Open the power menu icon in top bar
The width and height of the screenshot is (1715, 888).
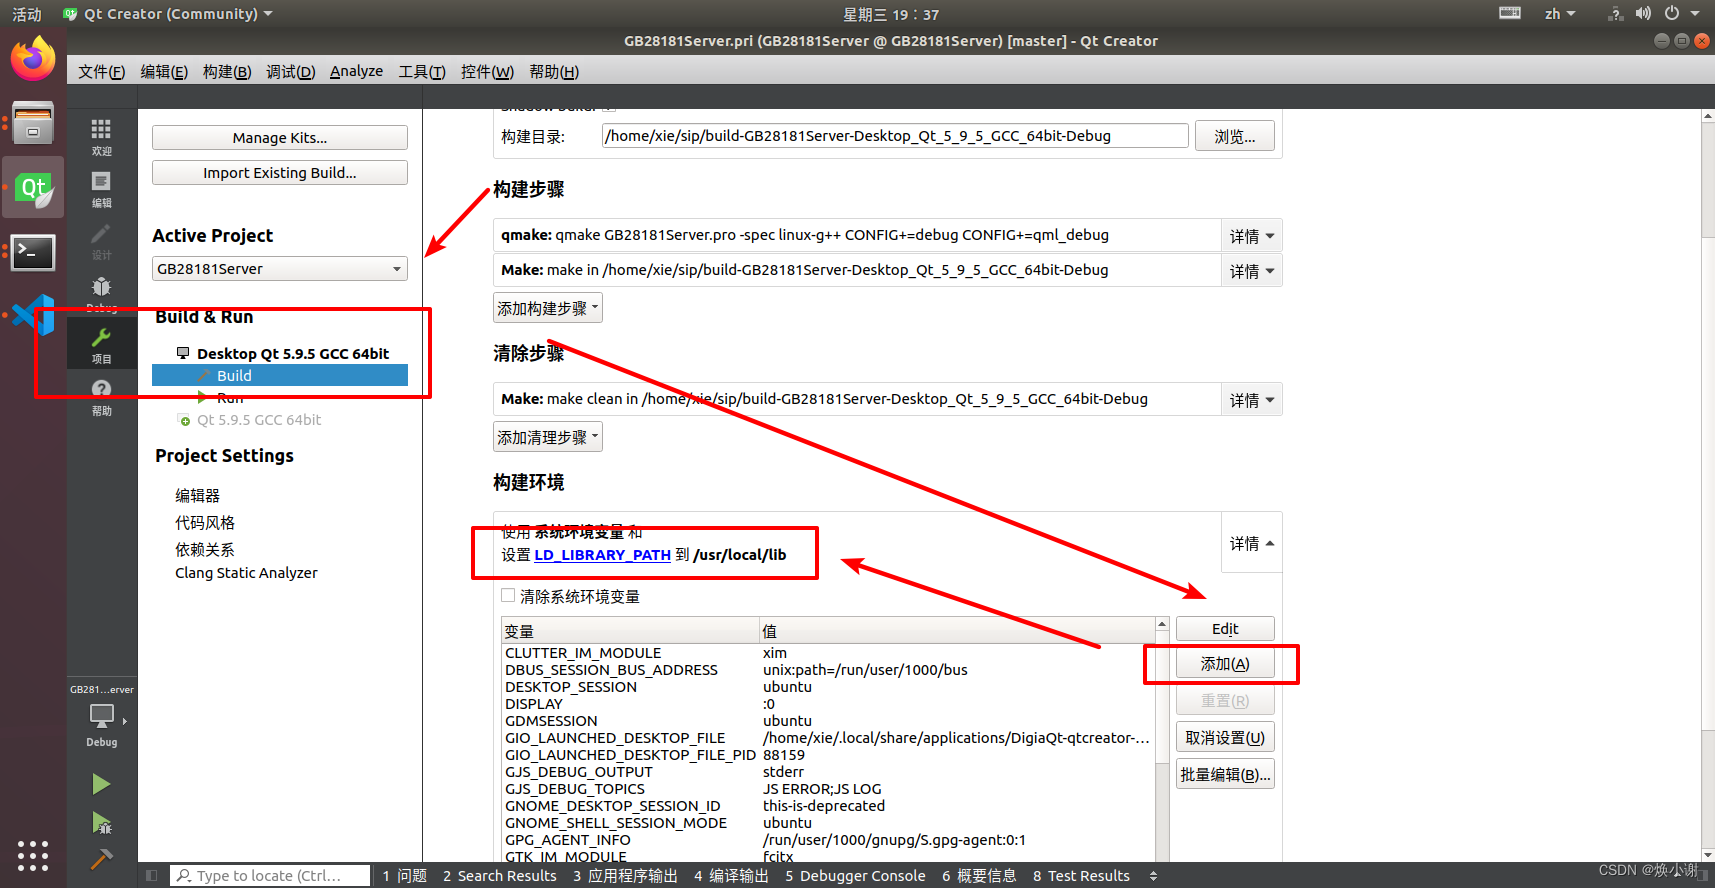(1672, 13)
